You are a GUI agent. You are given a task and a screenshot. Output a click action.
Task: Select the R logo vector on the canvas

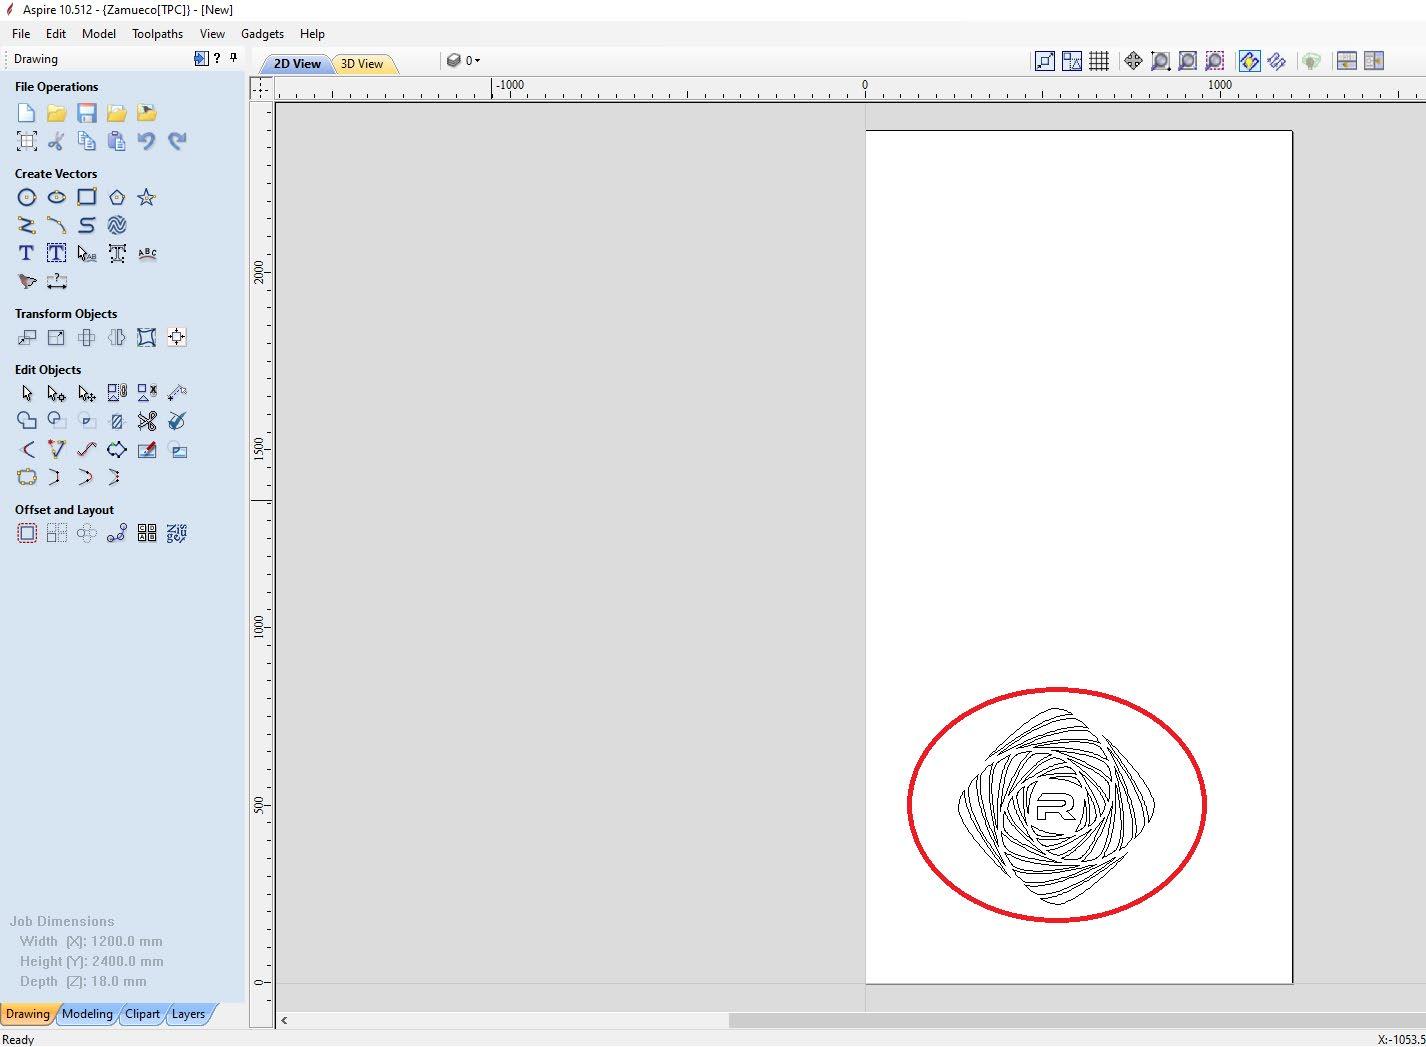click(1056, 806)
